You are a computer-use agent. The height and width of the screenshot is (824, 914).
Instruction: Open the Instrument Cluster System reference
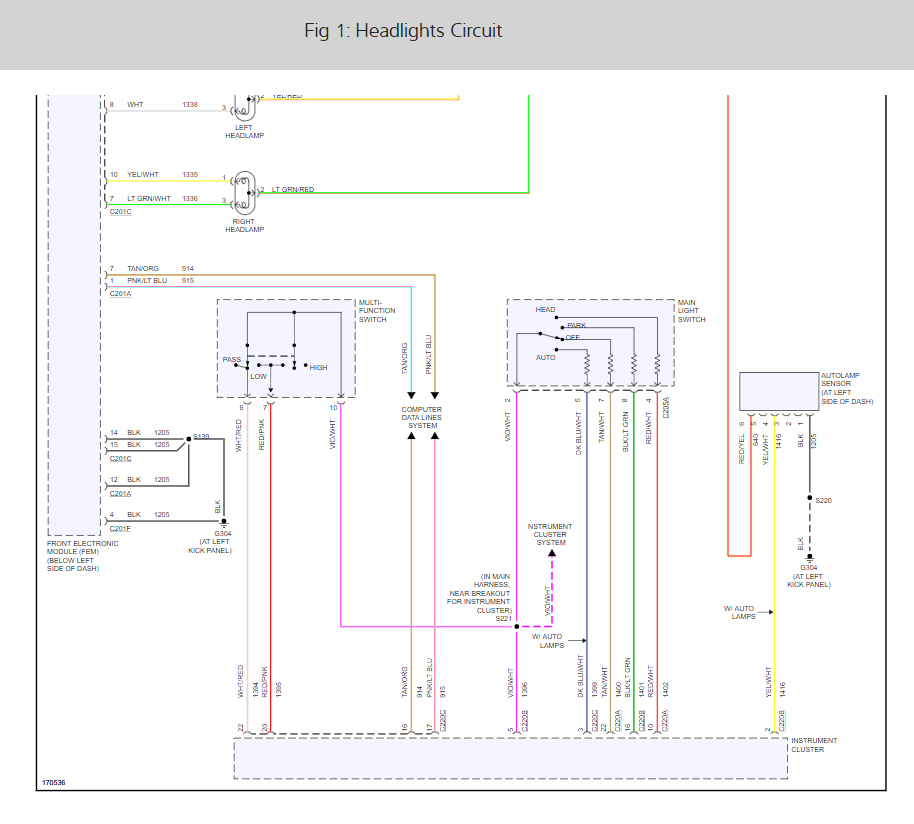pyautogui.click(x=551, y=534)
